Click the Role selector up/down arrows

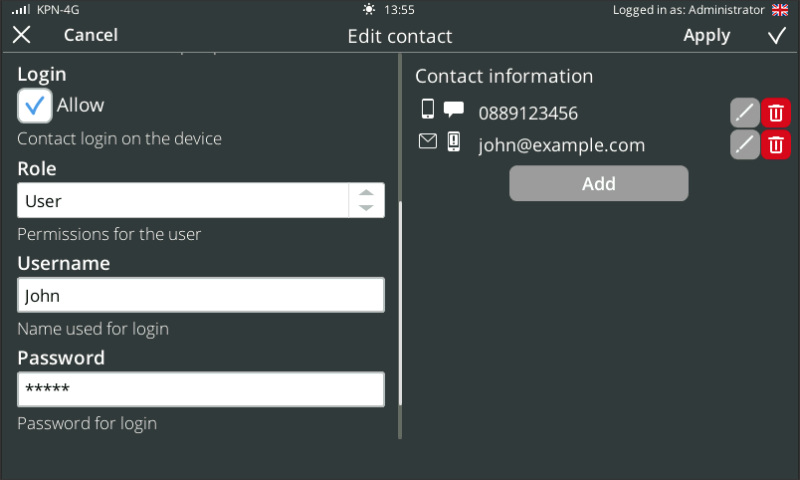[x=366, y=201]
